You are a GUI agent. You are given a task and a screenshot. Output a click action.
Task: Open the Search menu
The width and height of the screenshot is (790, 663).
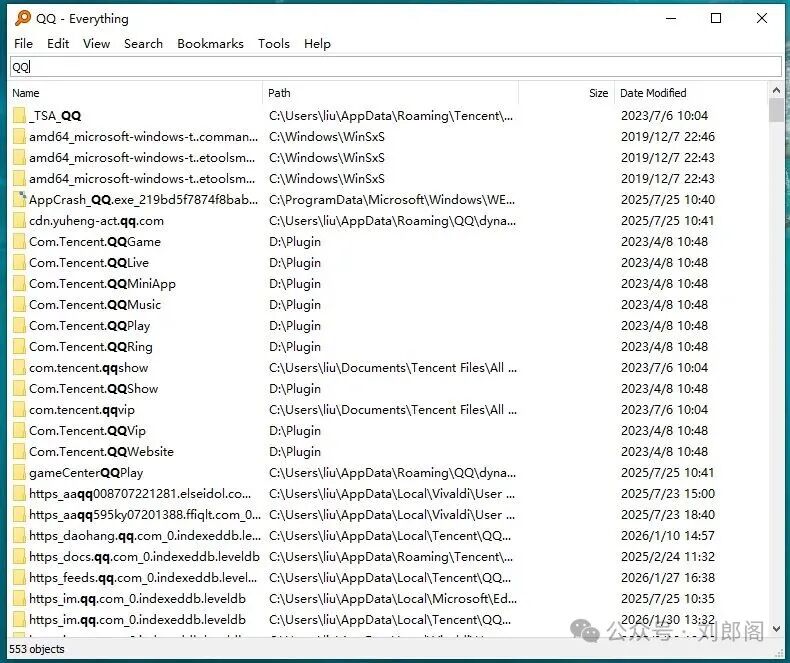(x=143, y=44)
